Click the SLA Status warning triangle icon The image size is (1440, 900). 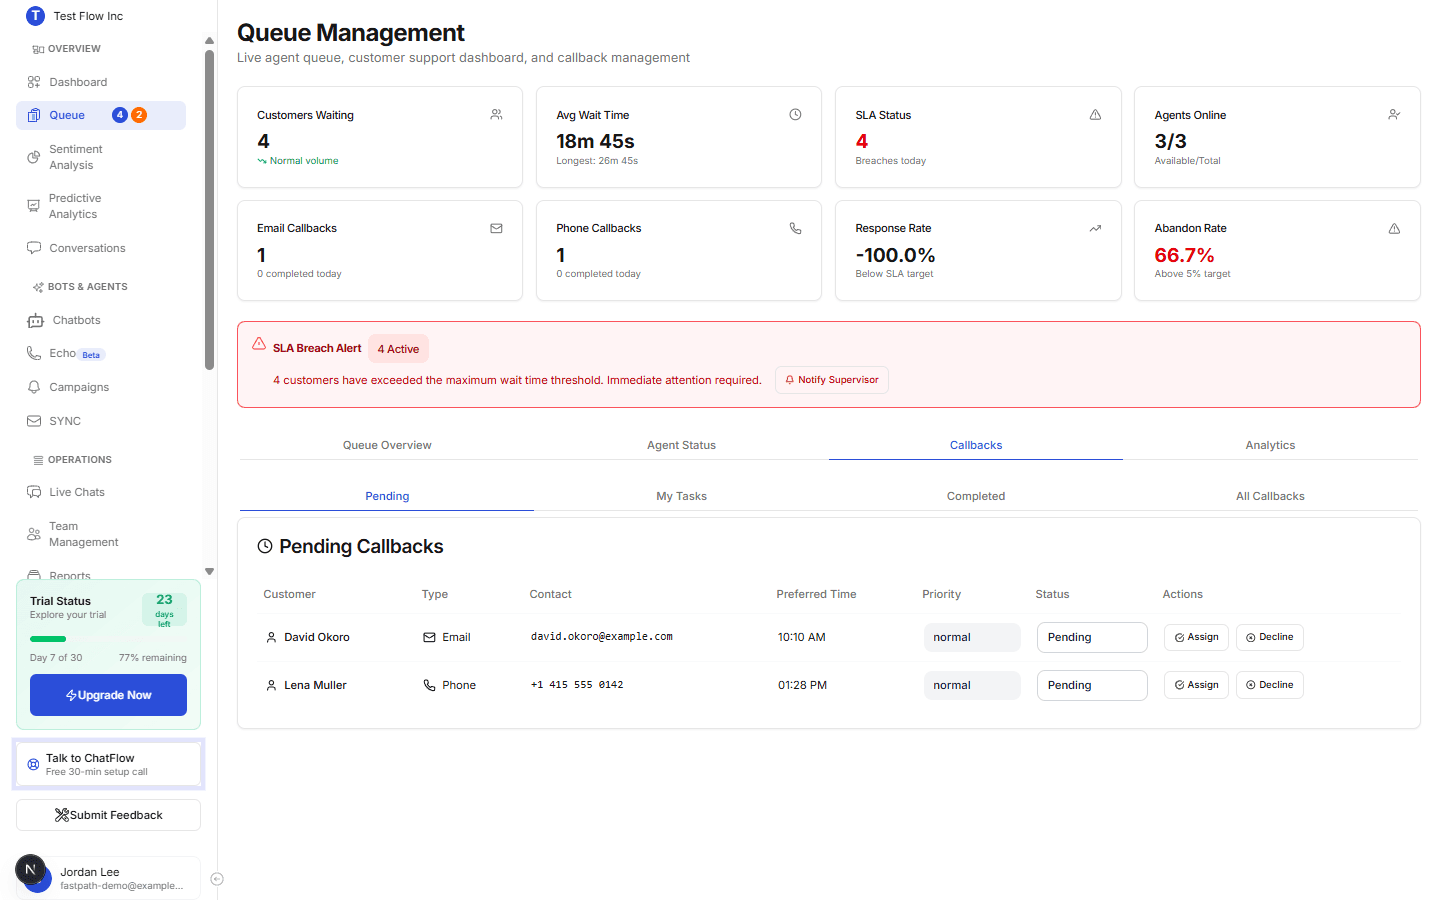pos(1095,115)
